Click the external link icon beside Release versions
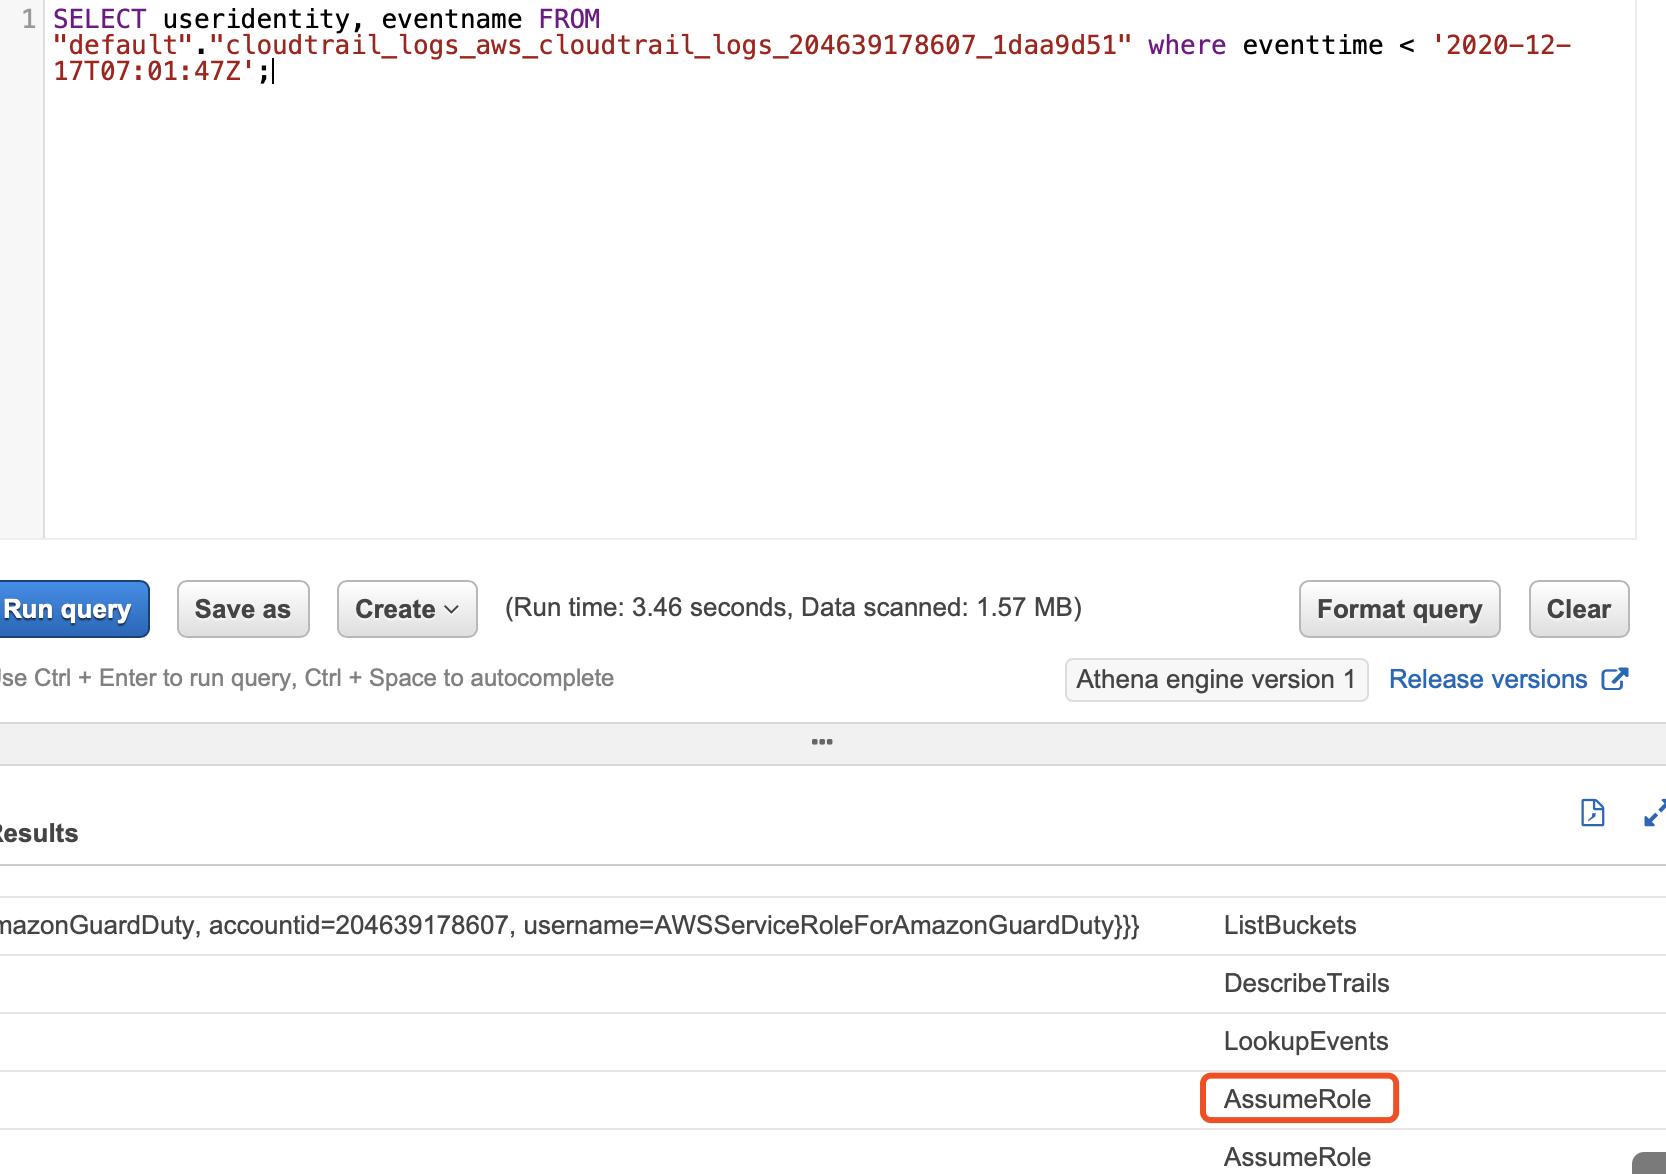 tap(1615, 679)
